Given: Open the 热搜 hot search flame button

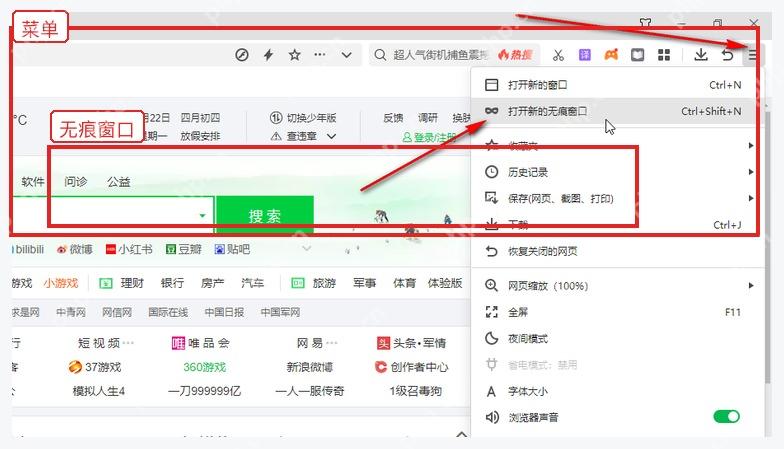Looking at the screenshot, I should [x=516, y=54].
